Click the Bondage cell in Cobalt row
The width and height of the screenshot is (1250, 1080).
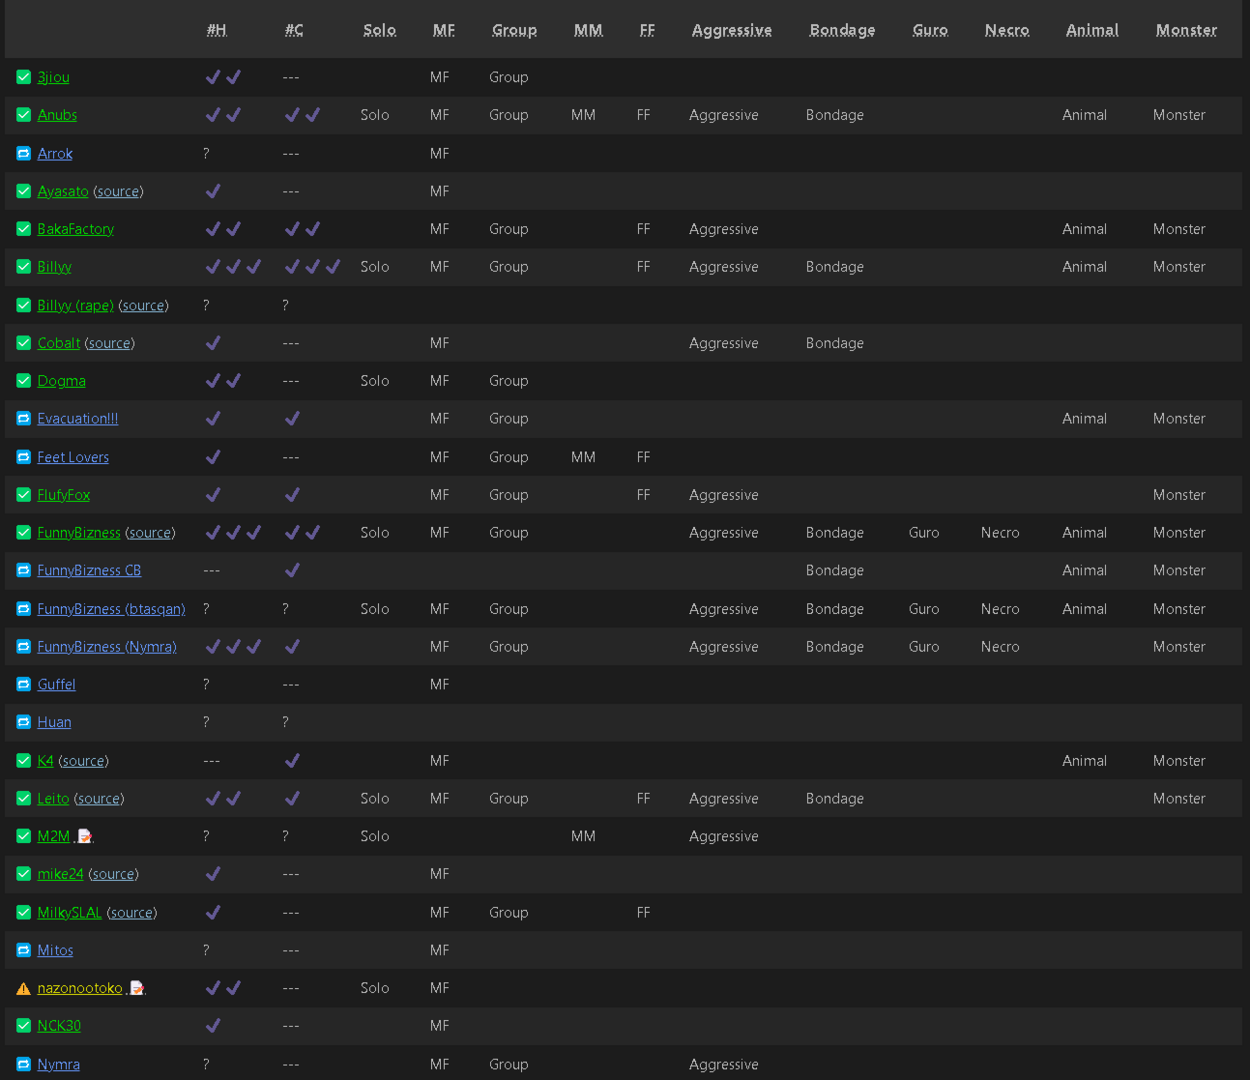click(x=835, y=343)
